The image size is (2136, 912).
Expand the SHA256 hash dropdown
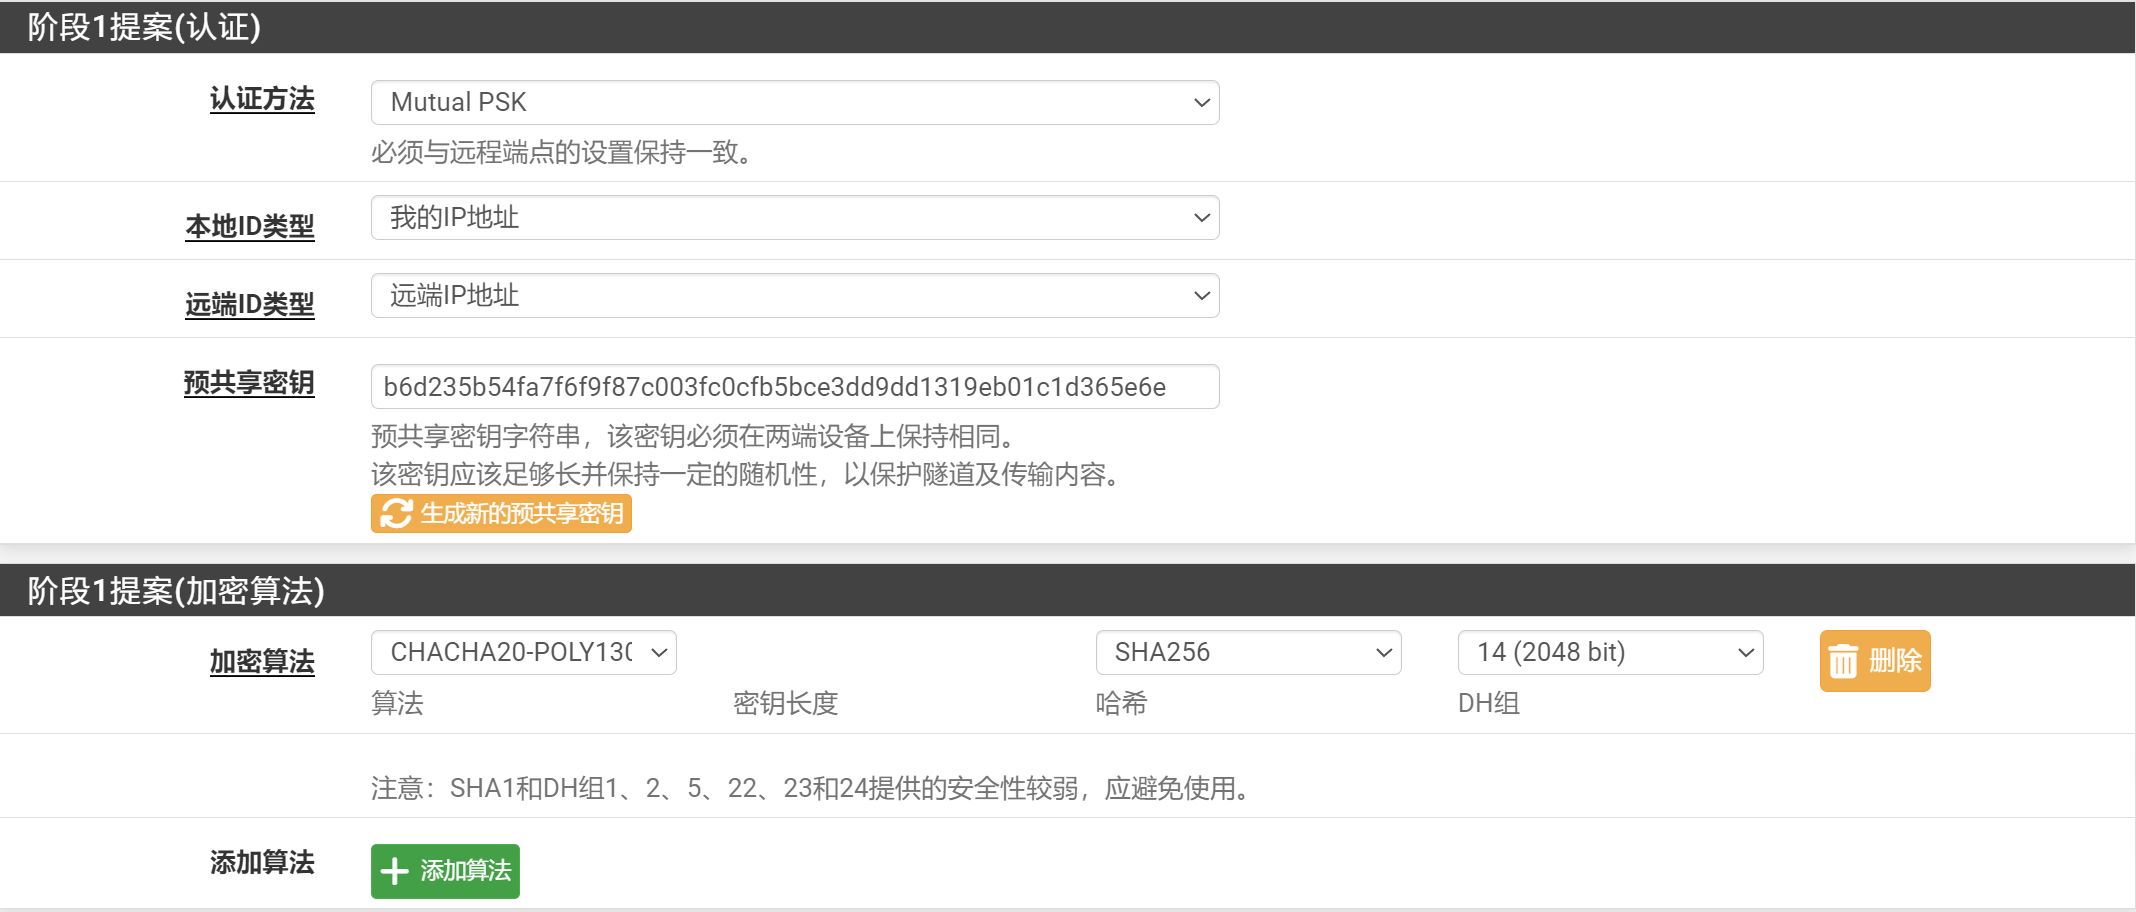[x=1247, y=653]
